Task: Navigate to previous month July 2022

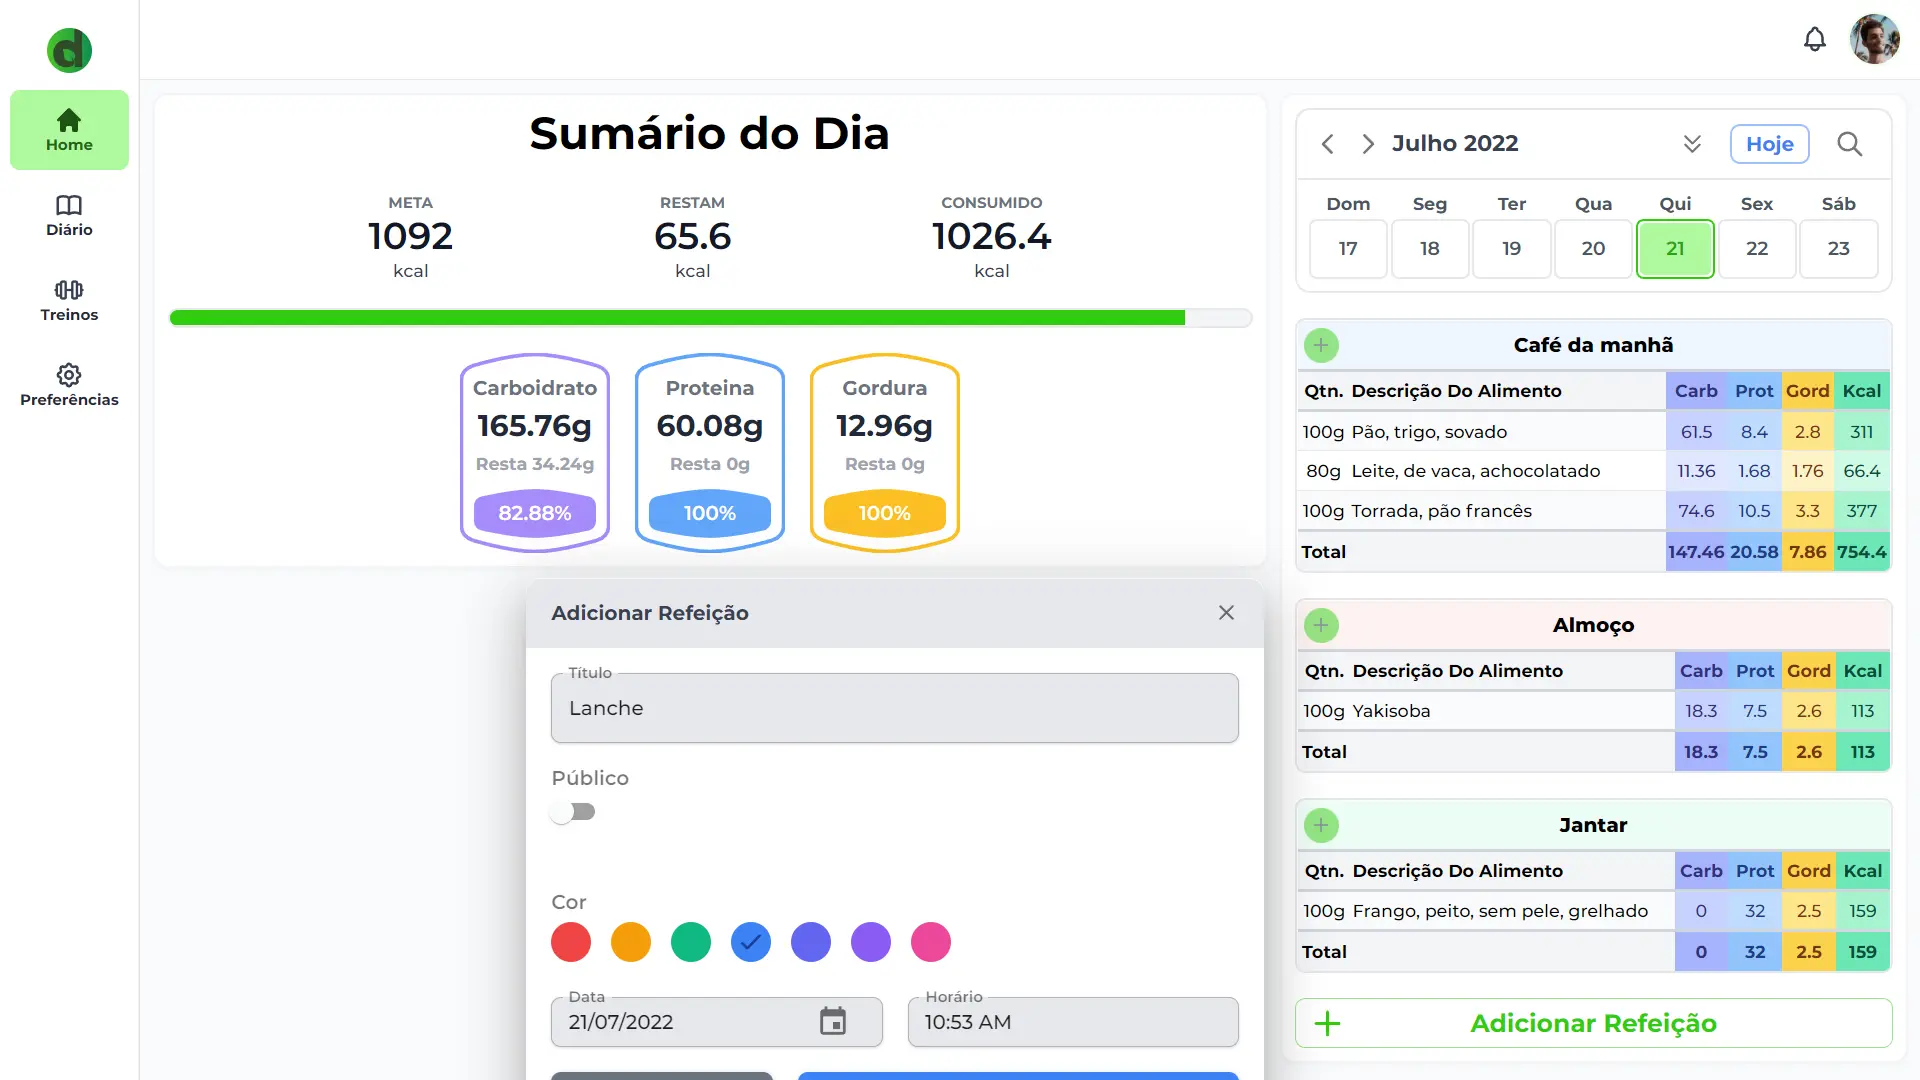Action: (1329, 142)
